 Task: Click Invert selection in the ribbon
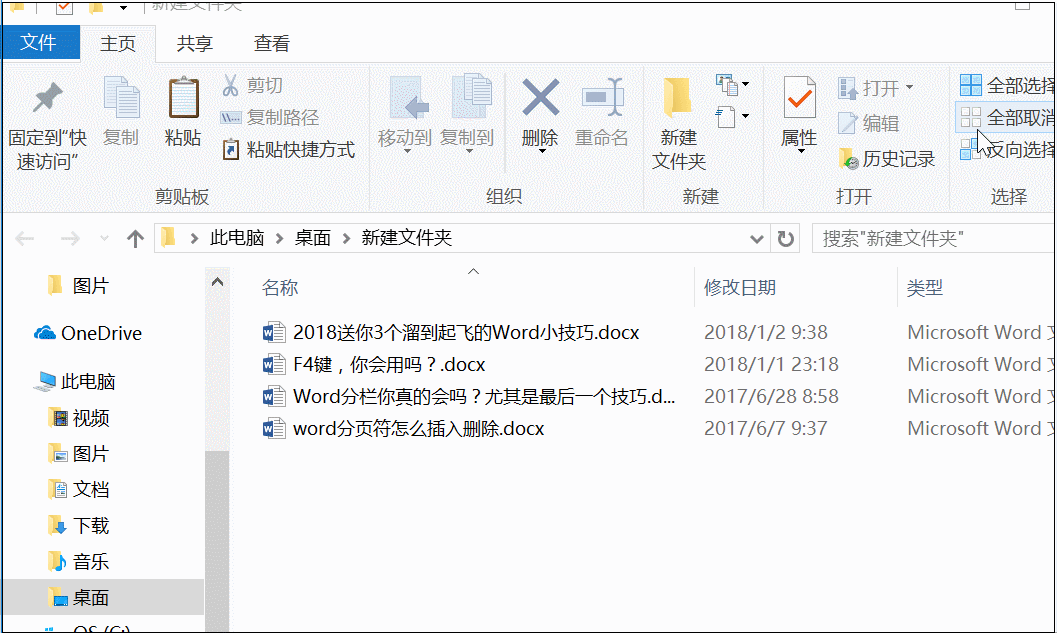click(1007, 149)
